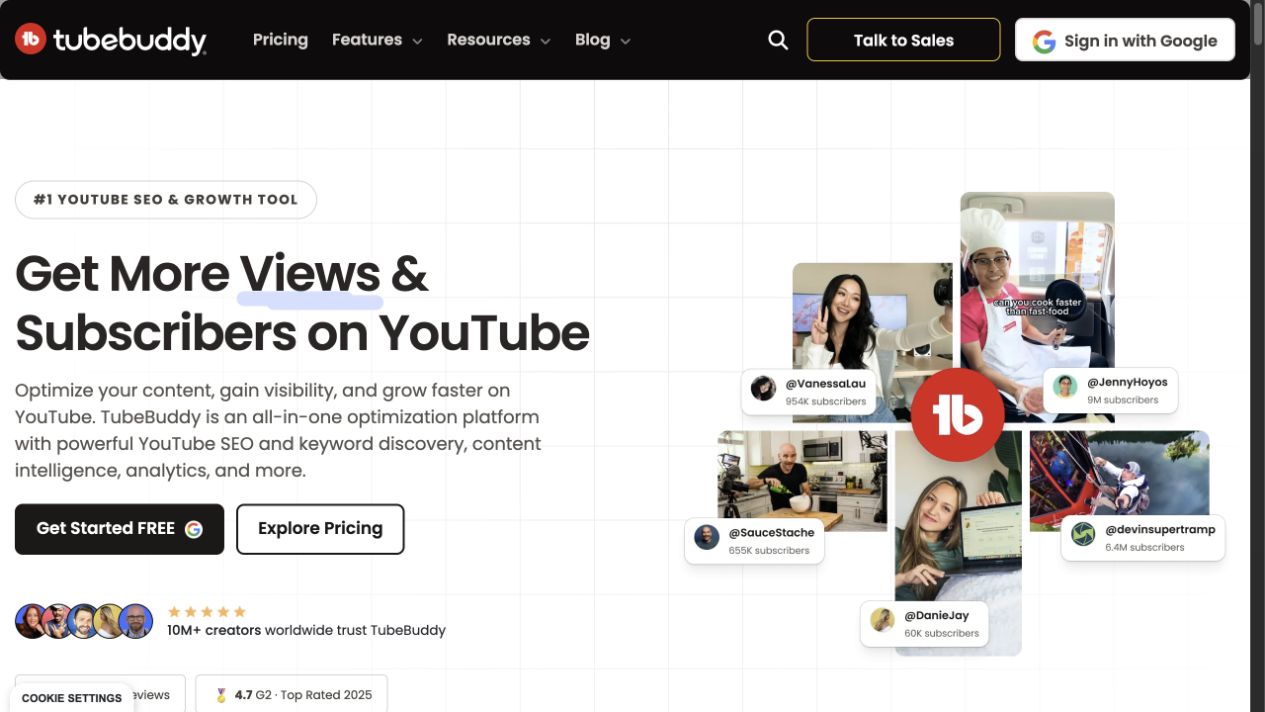Click JennyHoyos's avatar icon
This screenshot has height=712, width=1265.
coord(1065,386)
